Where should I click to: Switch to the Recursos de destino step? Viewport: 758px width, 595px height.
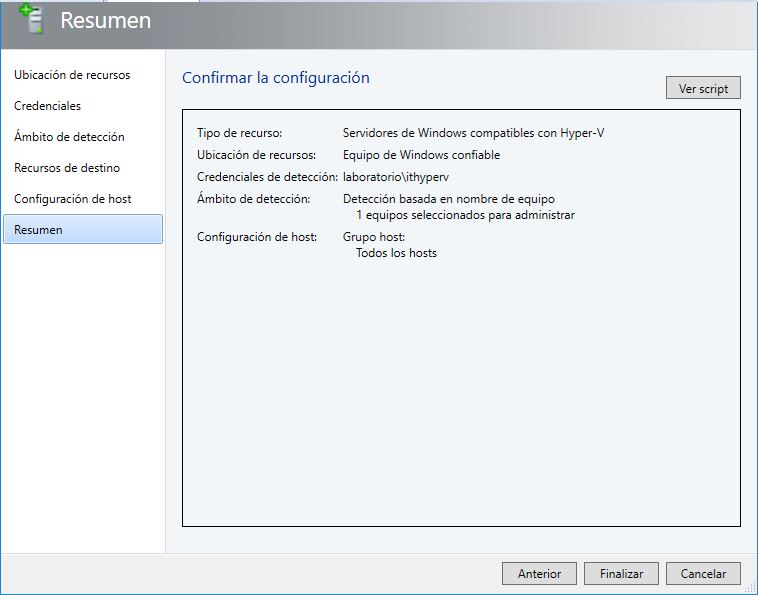[67, 168]
